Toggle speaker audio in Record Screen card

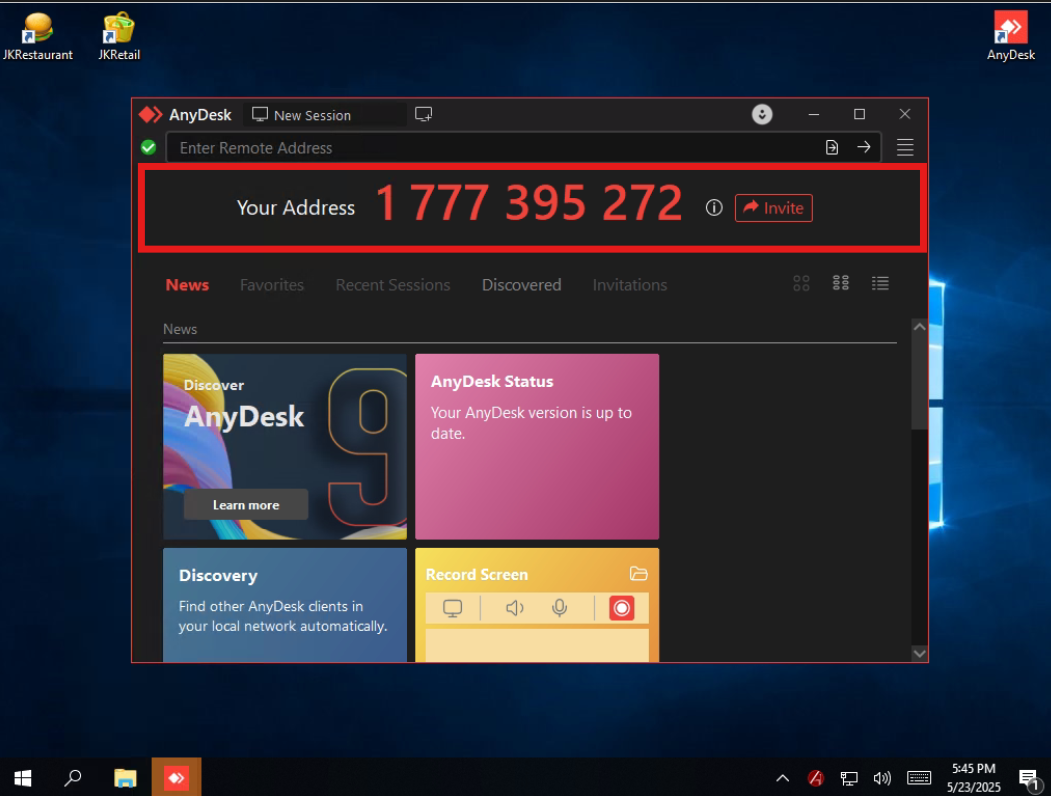point(514,608)
